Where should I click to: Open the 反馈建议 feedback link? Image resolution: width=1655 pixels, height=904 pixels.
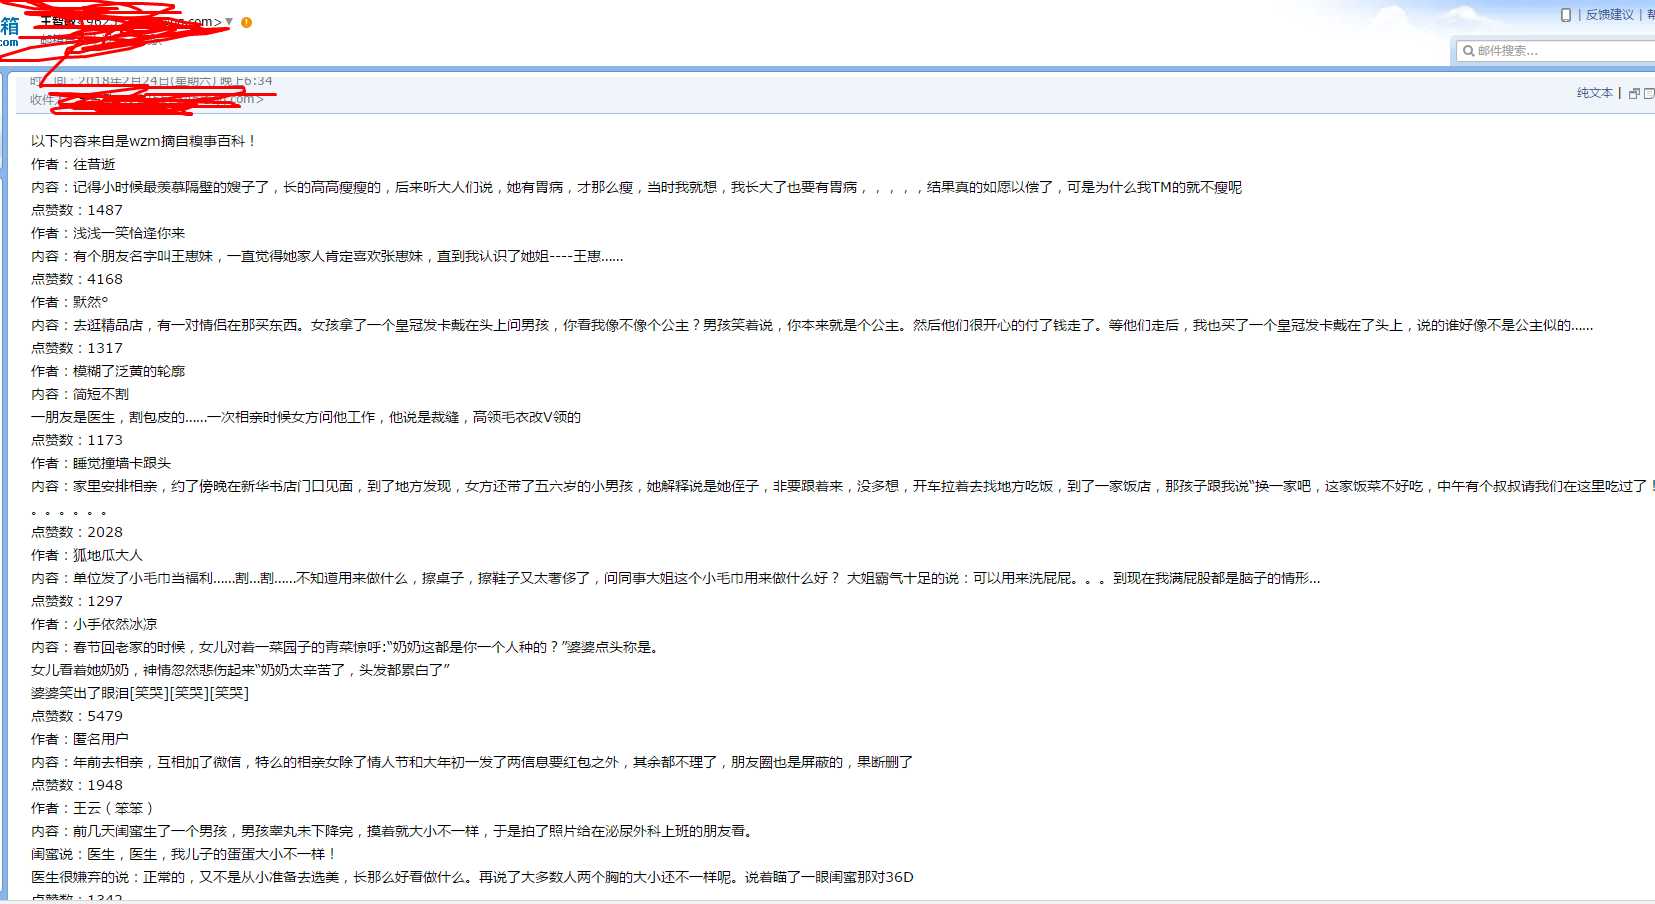tap(1609, 14)
